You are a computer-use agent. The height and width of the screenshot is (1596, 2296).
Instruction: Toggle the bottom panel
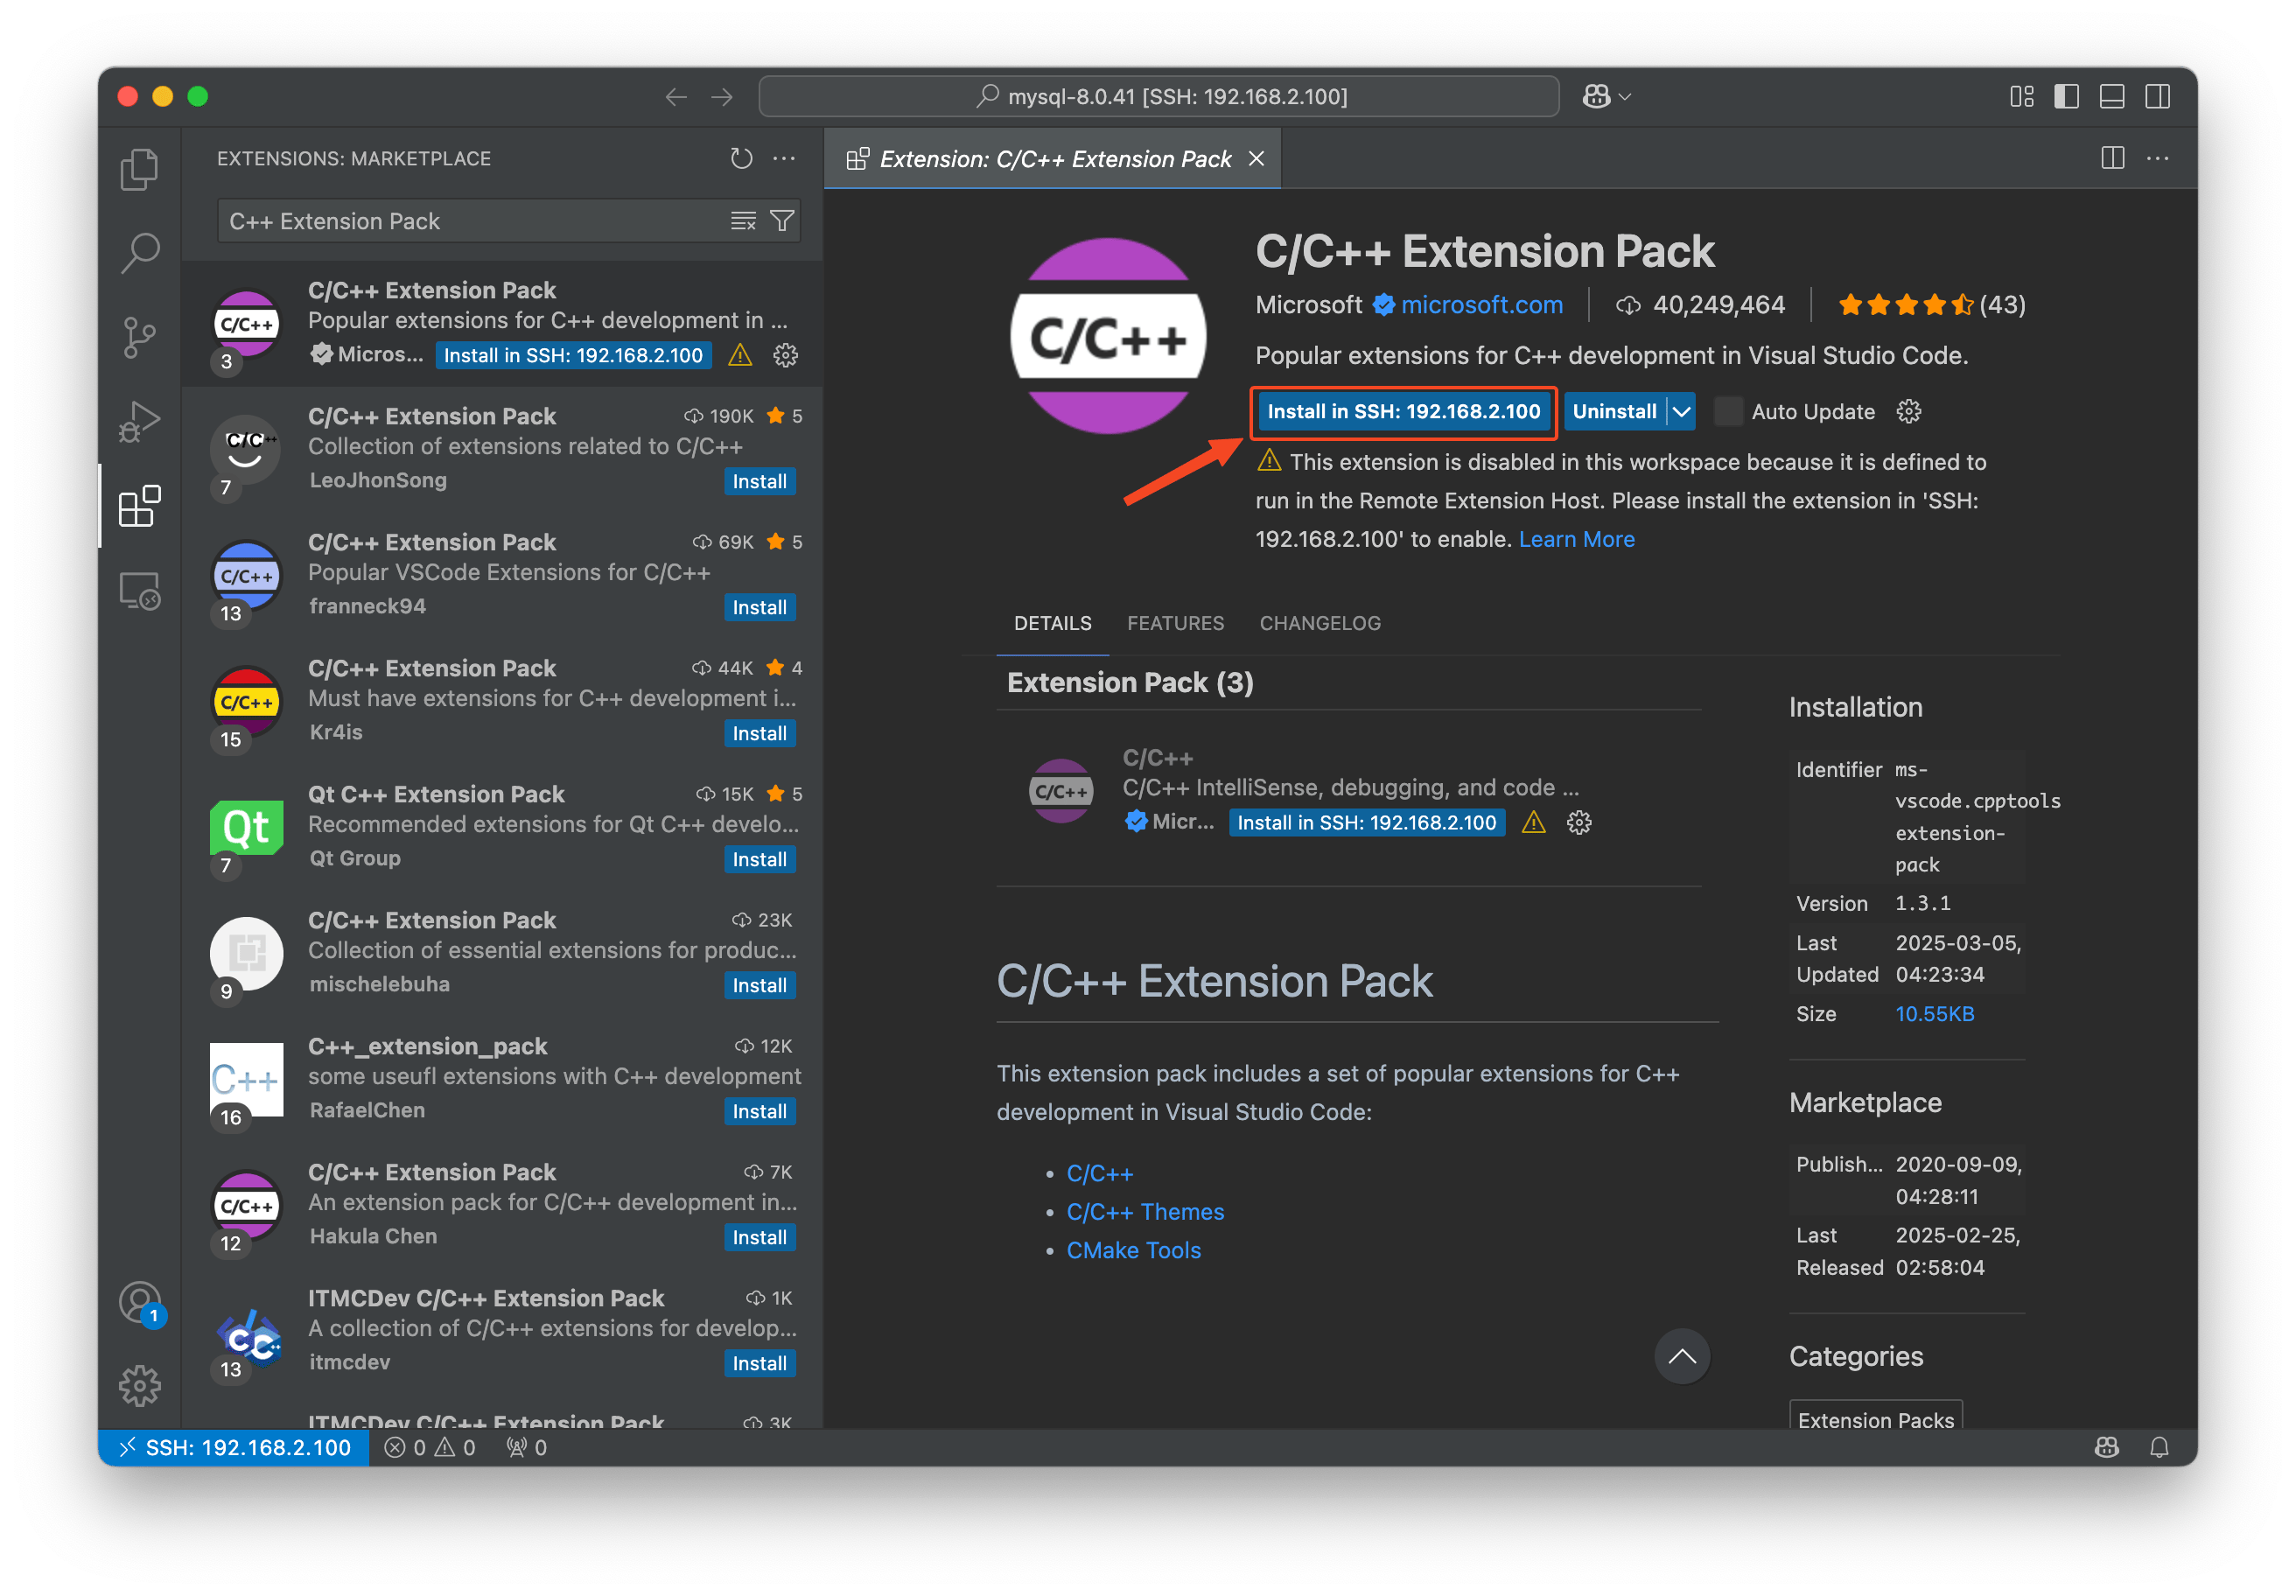tap(2111, 96)
